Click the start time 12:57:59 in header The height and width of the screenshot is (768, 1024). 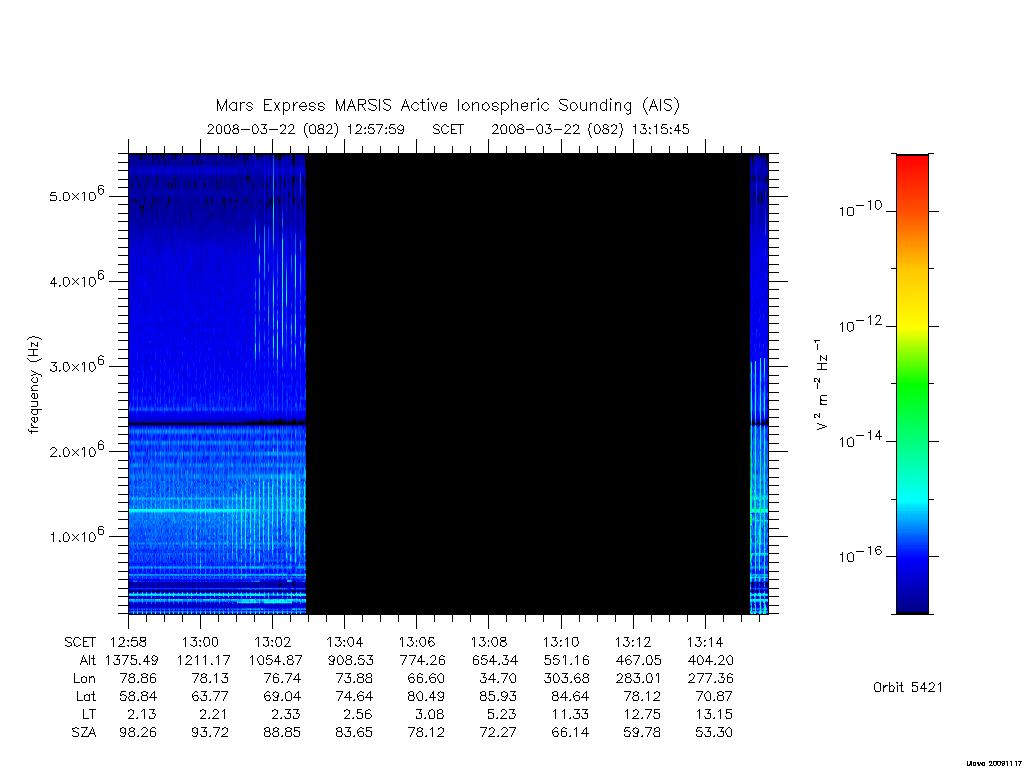tap(376, 129)
